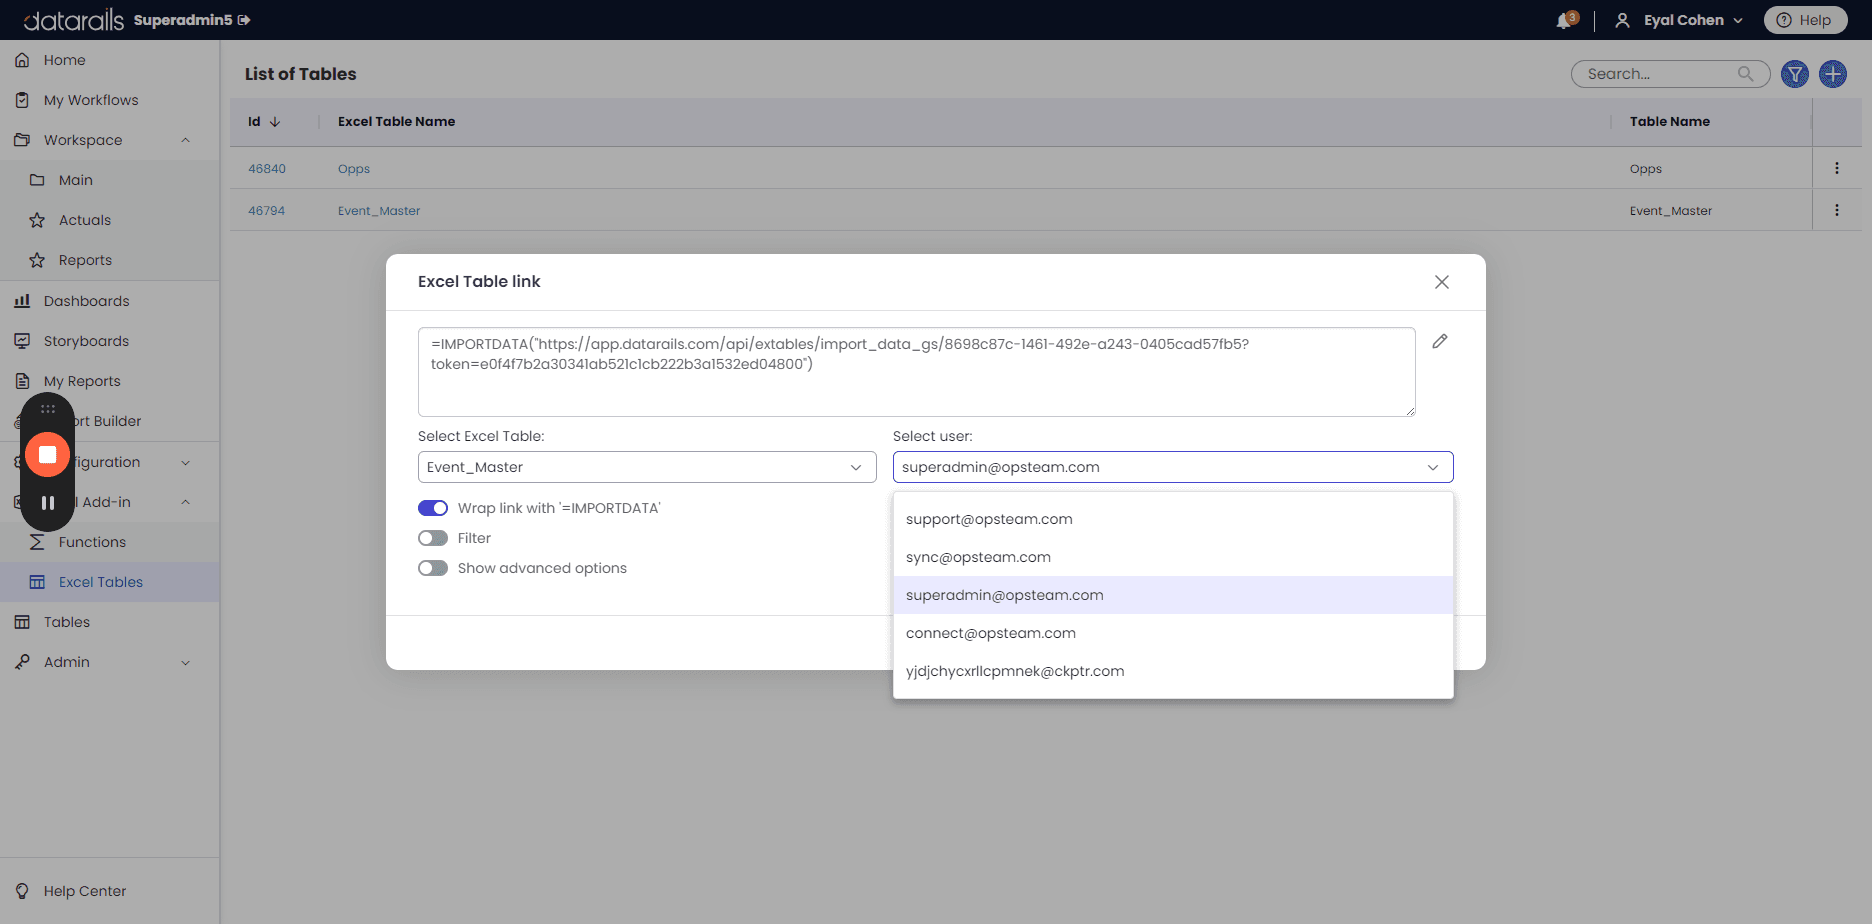Screen dimensions: 1872x924
Task: Toggle Wrap link with =IMPORTDATA switch
Action: tap(433, 508)
